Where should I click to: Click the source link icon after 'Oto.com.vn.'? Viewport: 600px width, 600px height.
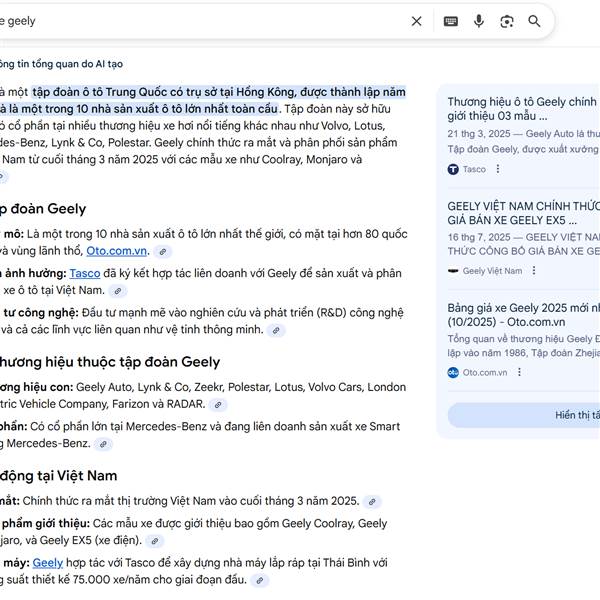pyautogui.click(x=163, y=252)
